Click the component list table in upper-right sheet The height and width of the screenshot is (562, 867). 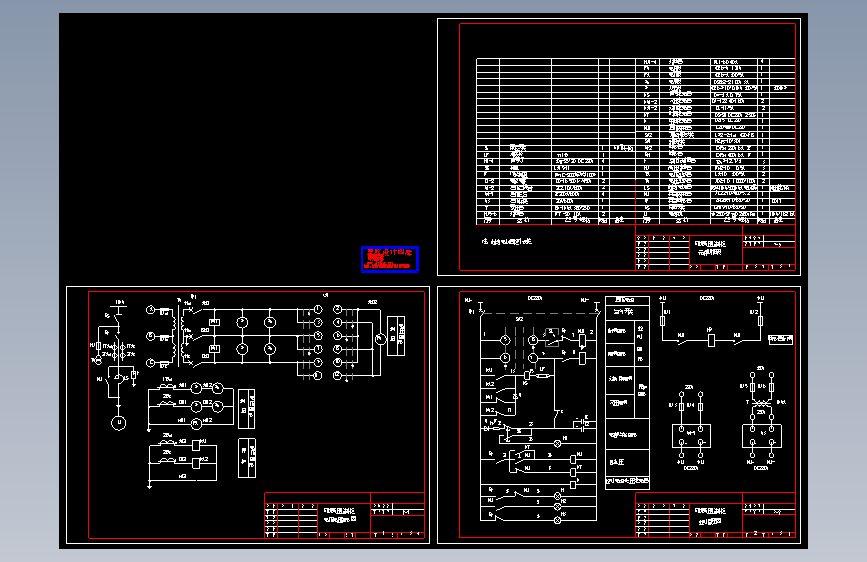[636, 141]
